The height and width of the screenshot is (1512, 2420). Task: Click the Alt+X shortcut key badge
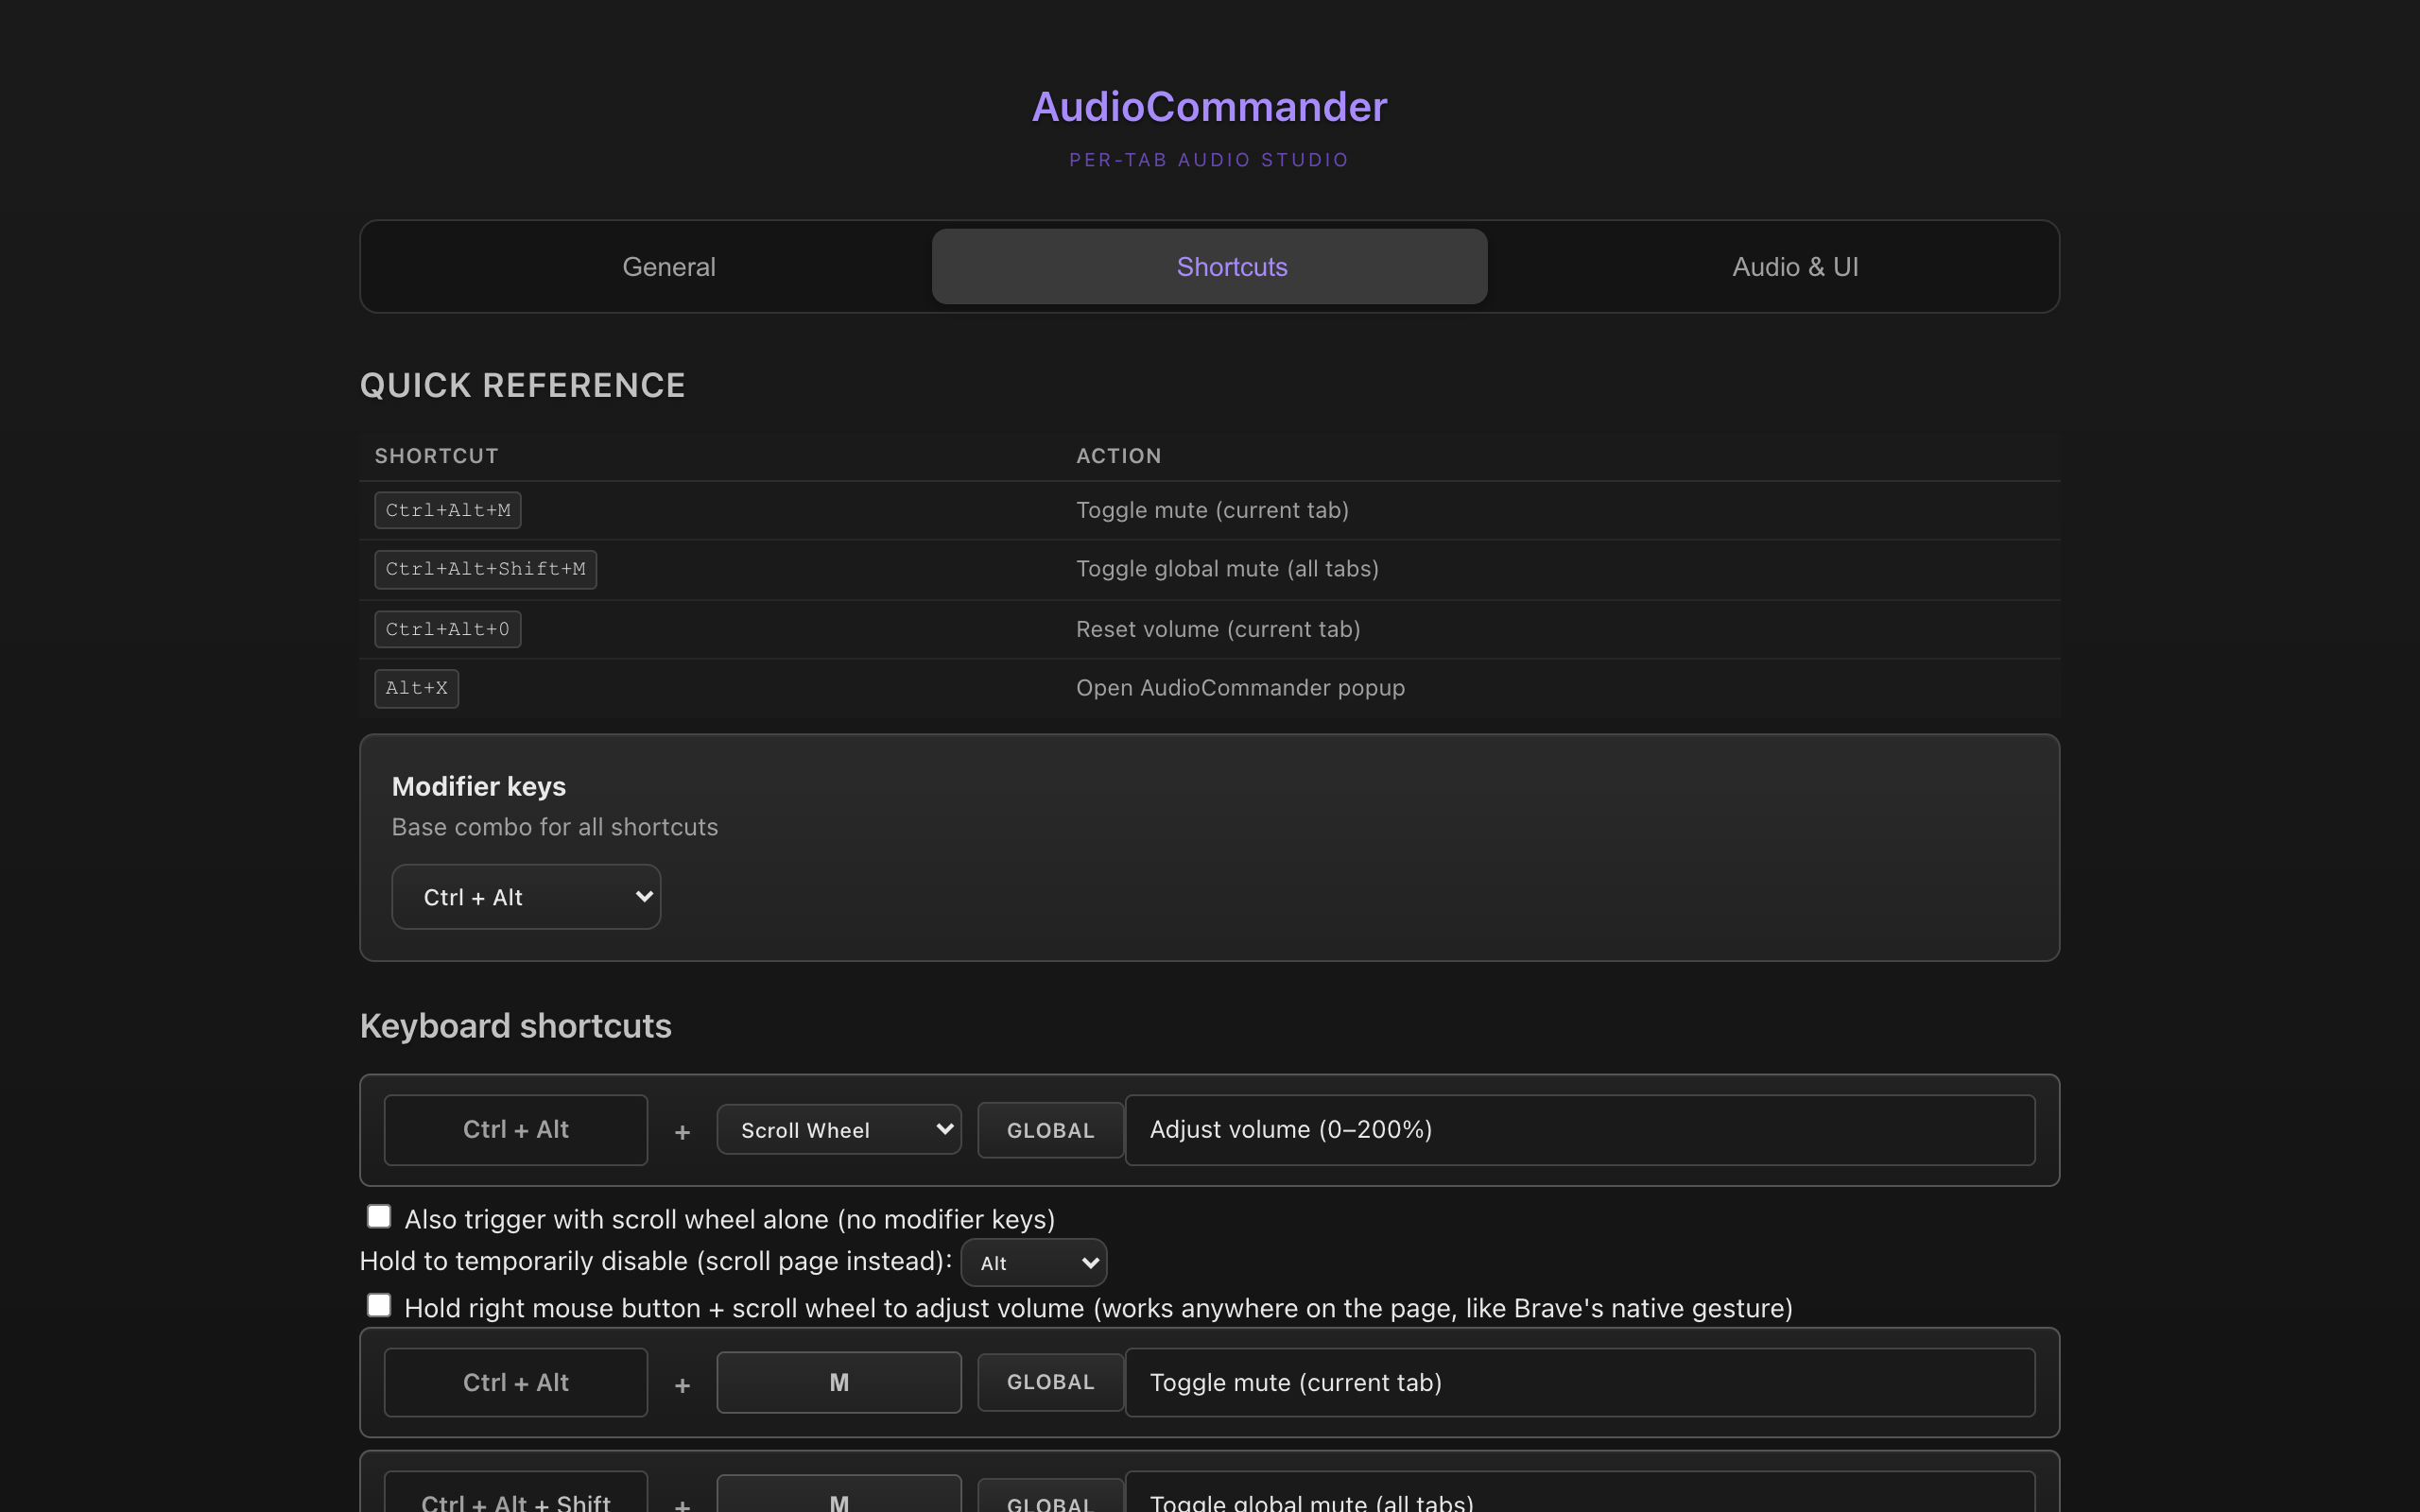[416, 688]
